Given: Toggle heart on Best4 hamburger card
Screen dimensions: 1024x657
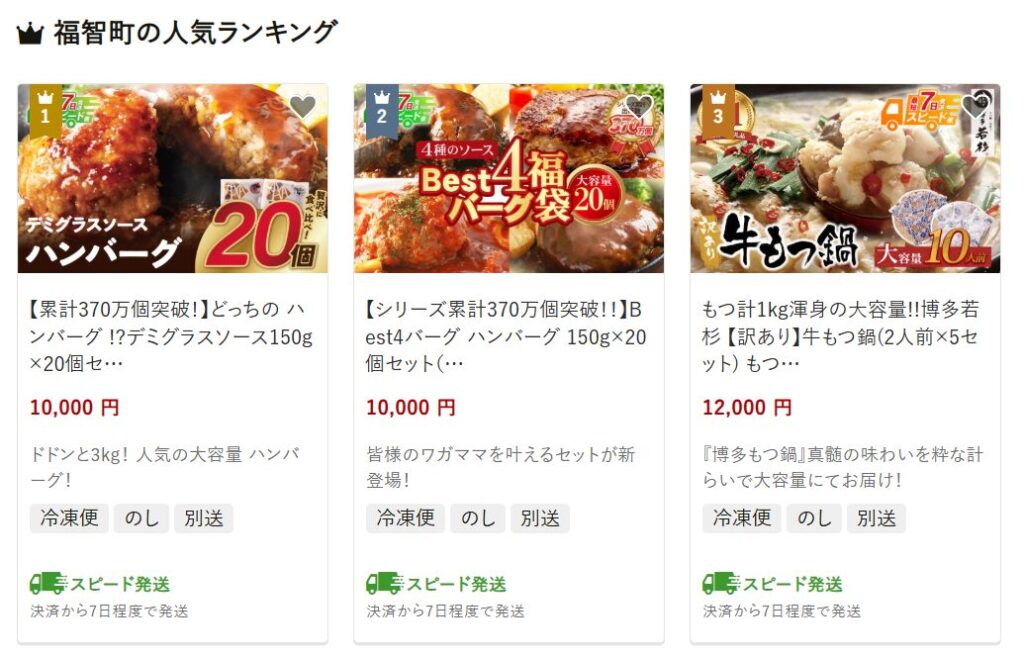Looking at the screenshot, I should (x=639, y=106).
